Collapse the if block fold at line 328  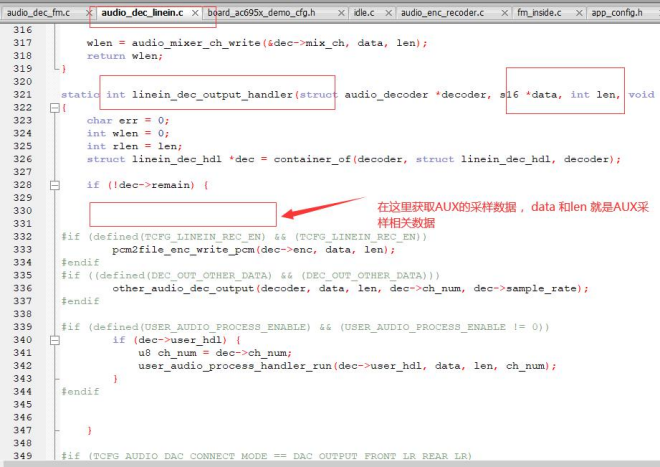coord(55,185)
